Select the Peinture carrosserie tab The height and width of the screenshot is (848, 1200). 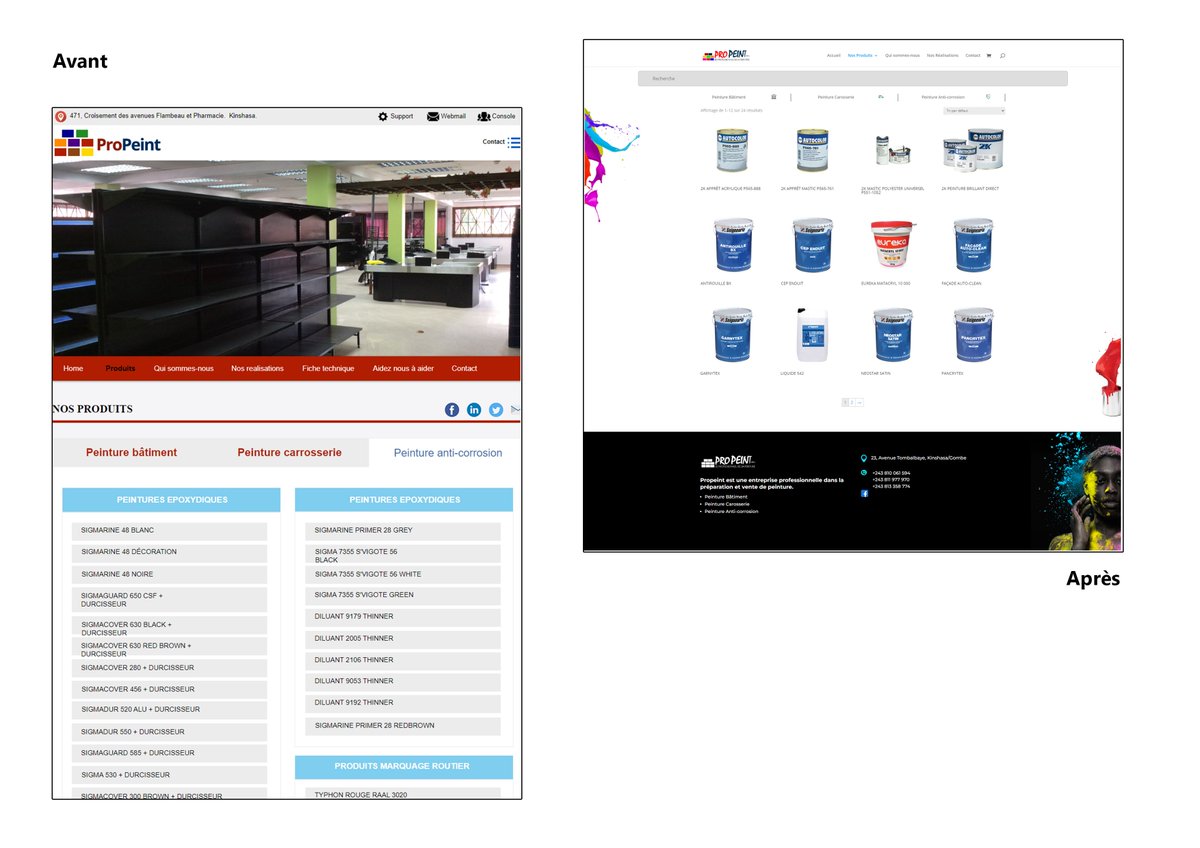tap(289, 453)
